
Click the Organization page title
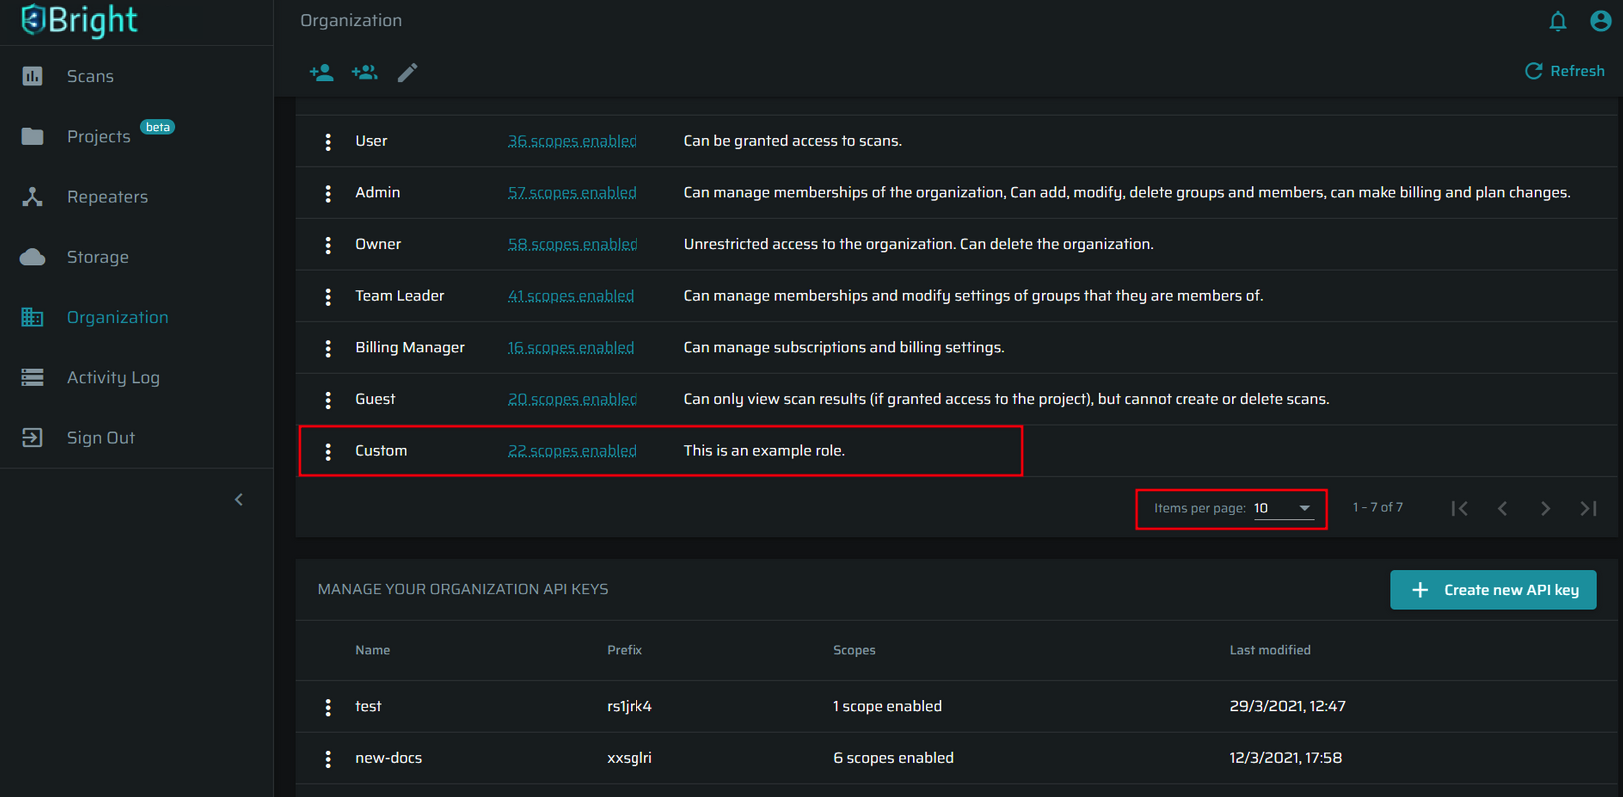(x=351, y=20)
